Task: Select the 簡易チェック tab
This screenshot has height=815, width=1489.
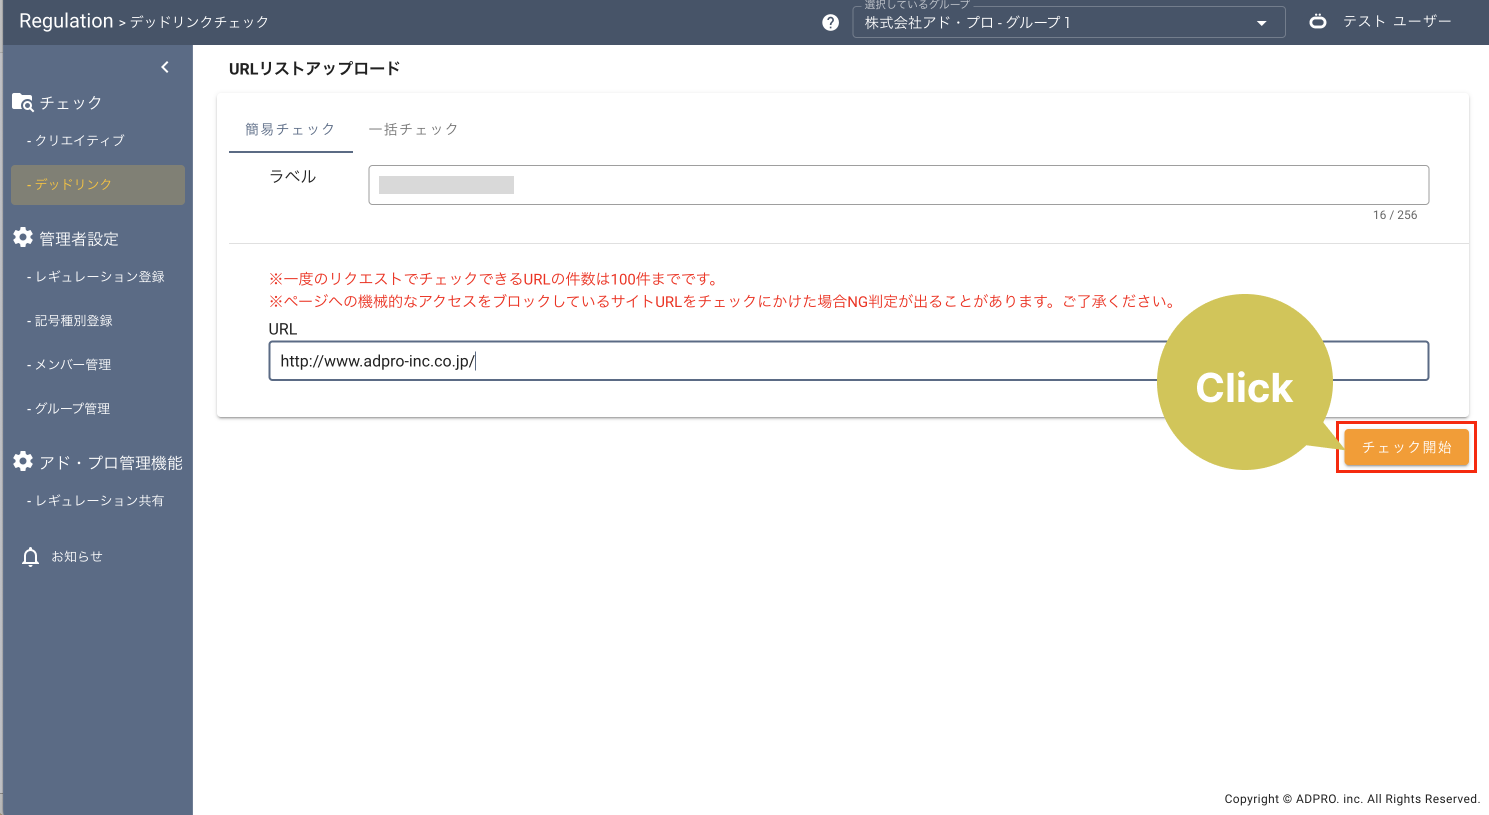Action: coord(290,129)
